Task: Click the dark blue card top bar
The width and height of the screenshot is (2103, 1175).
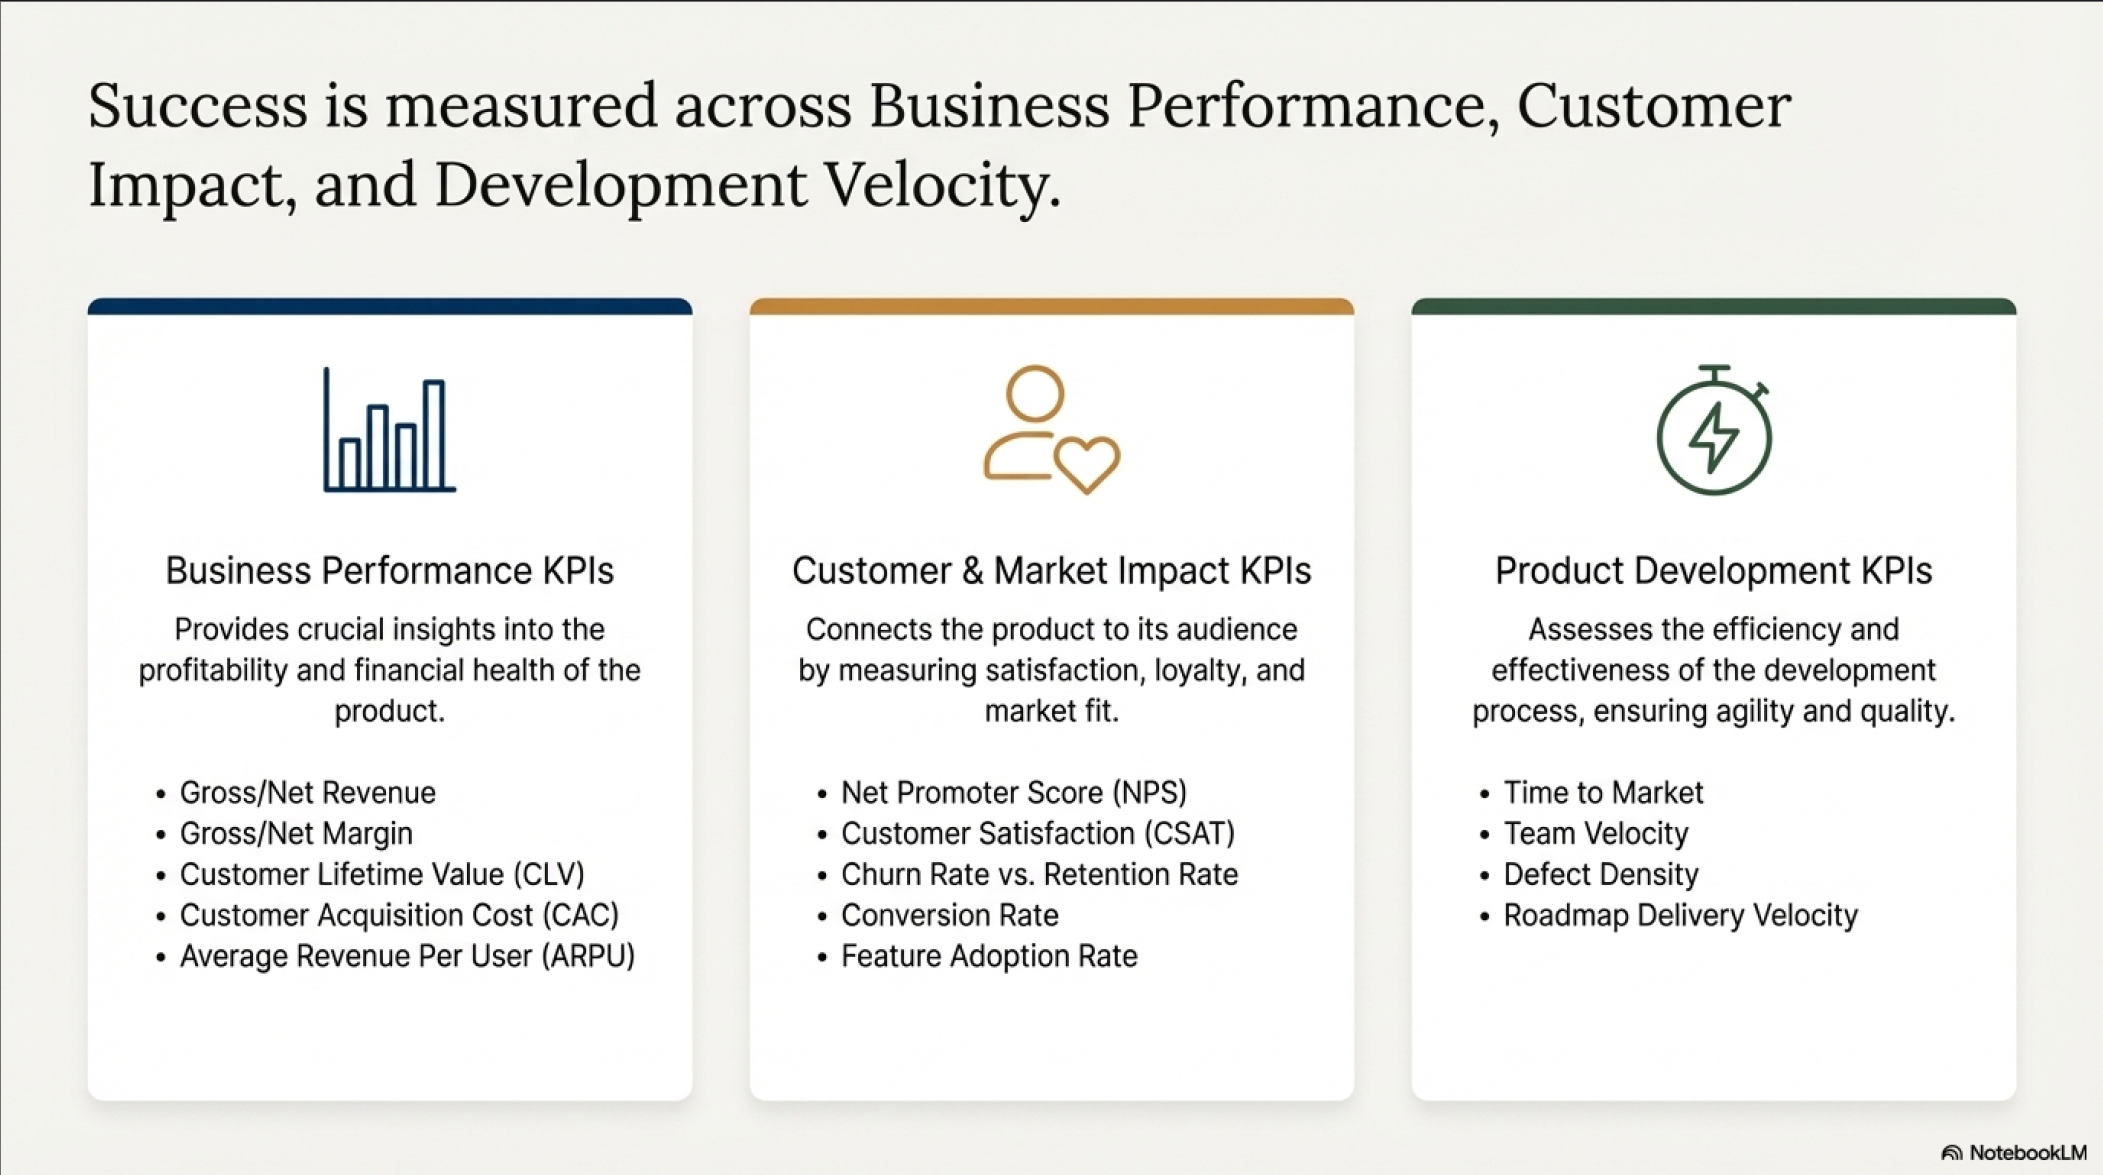Action: click(389, 306)
